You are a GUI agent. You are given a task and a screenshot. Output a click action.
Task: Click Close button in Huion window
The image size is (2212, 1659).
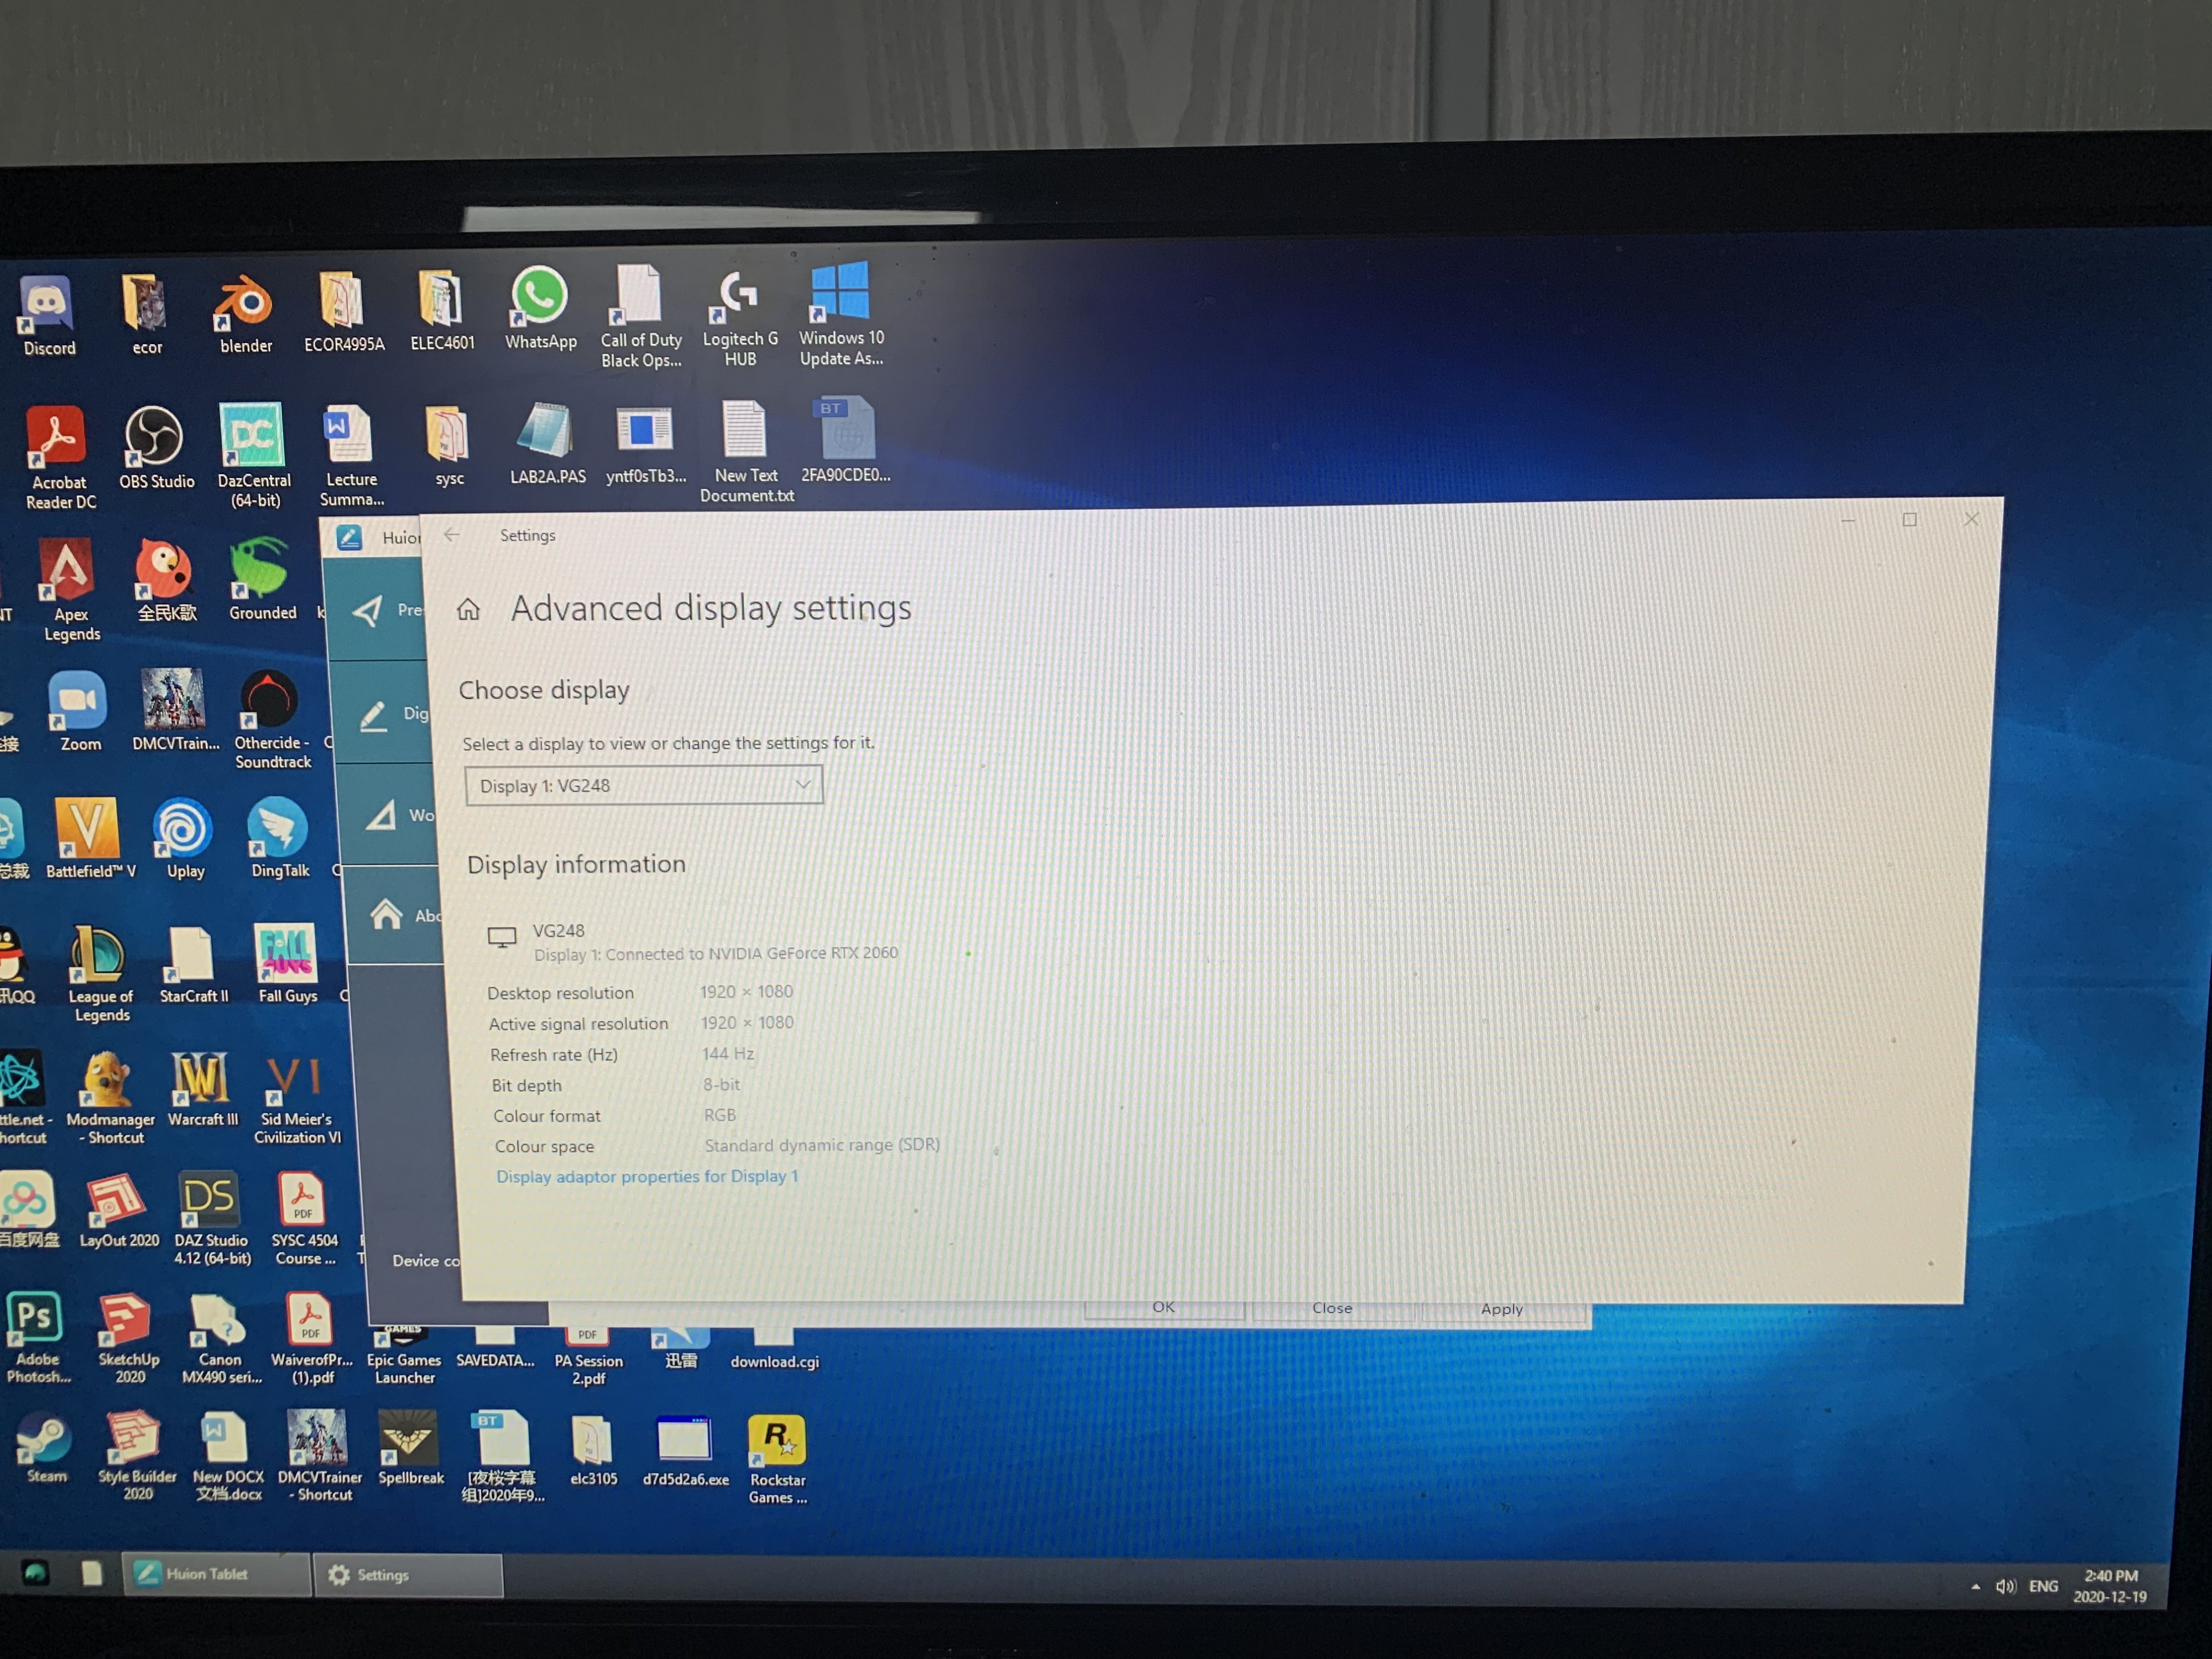1332,1309
